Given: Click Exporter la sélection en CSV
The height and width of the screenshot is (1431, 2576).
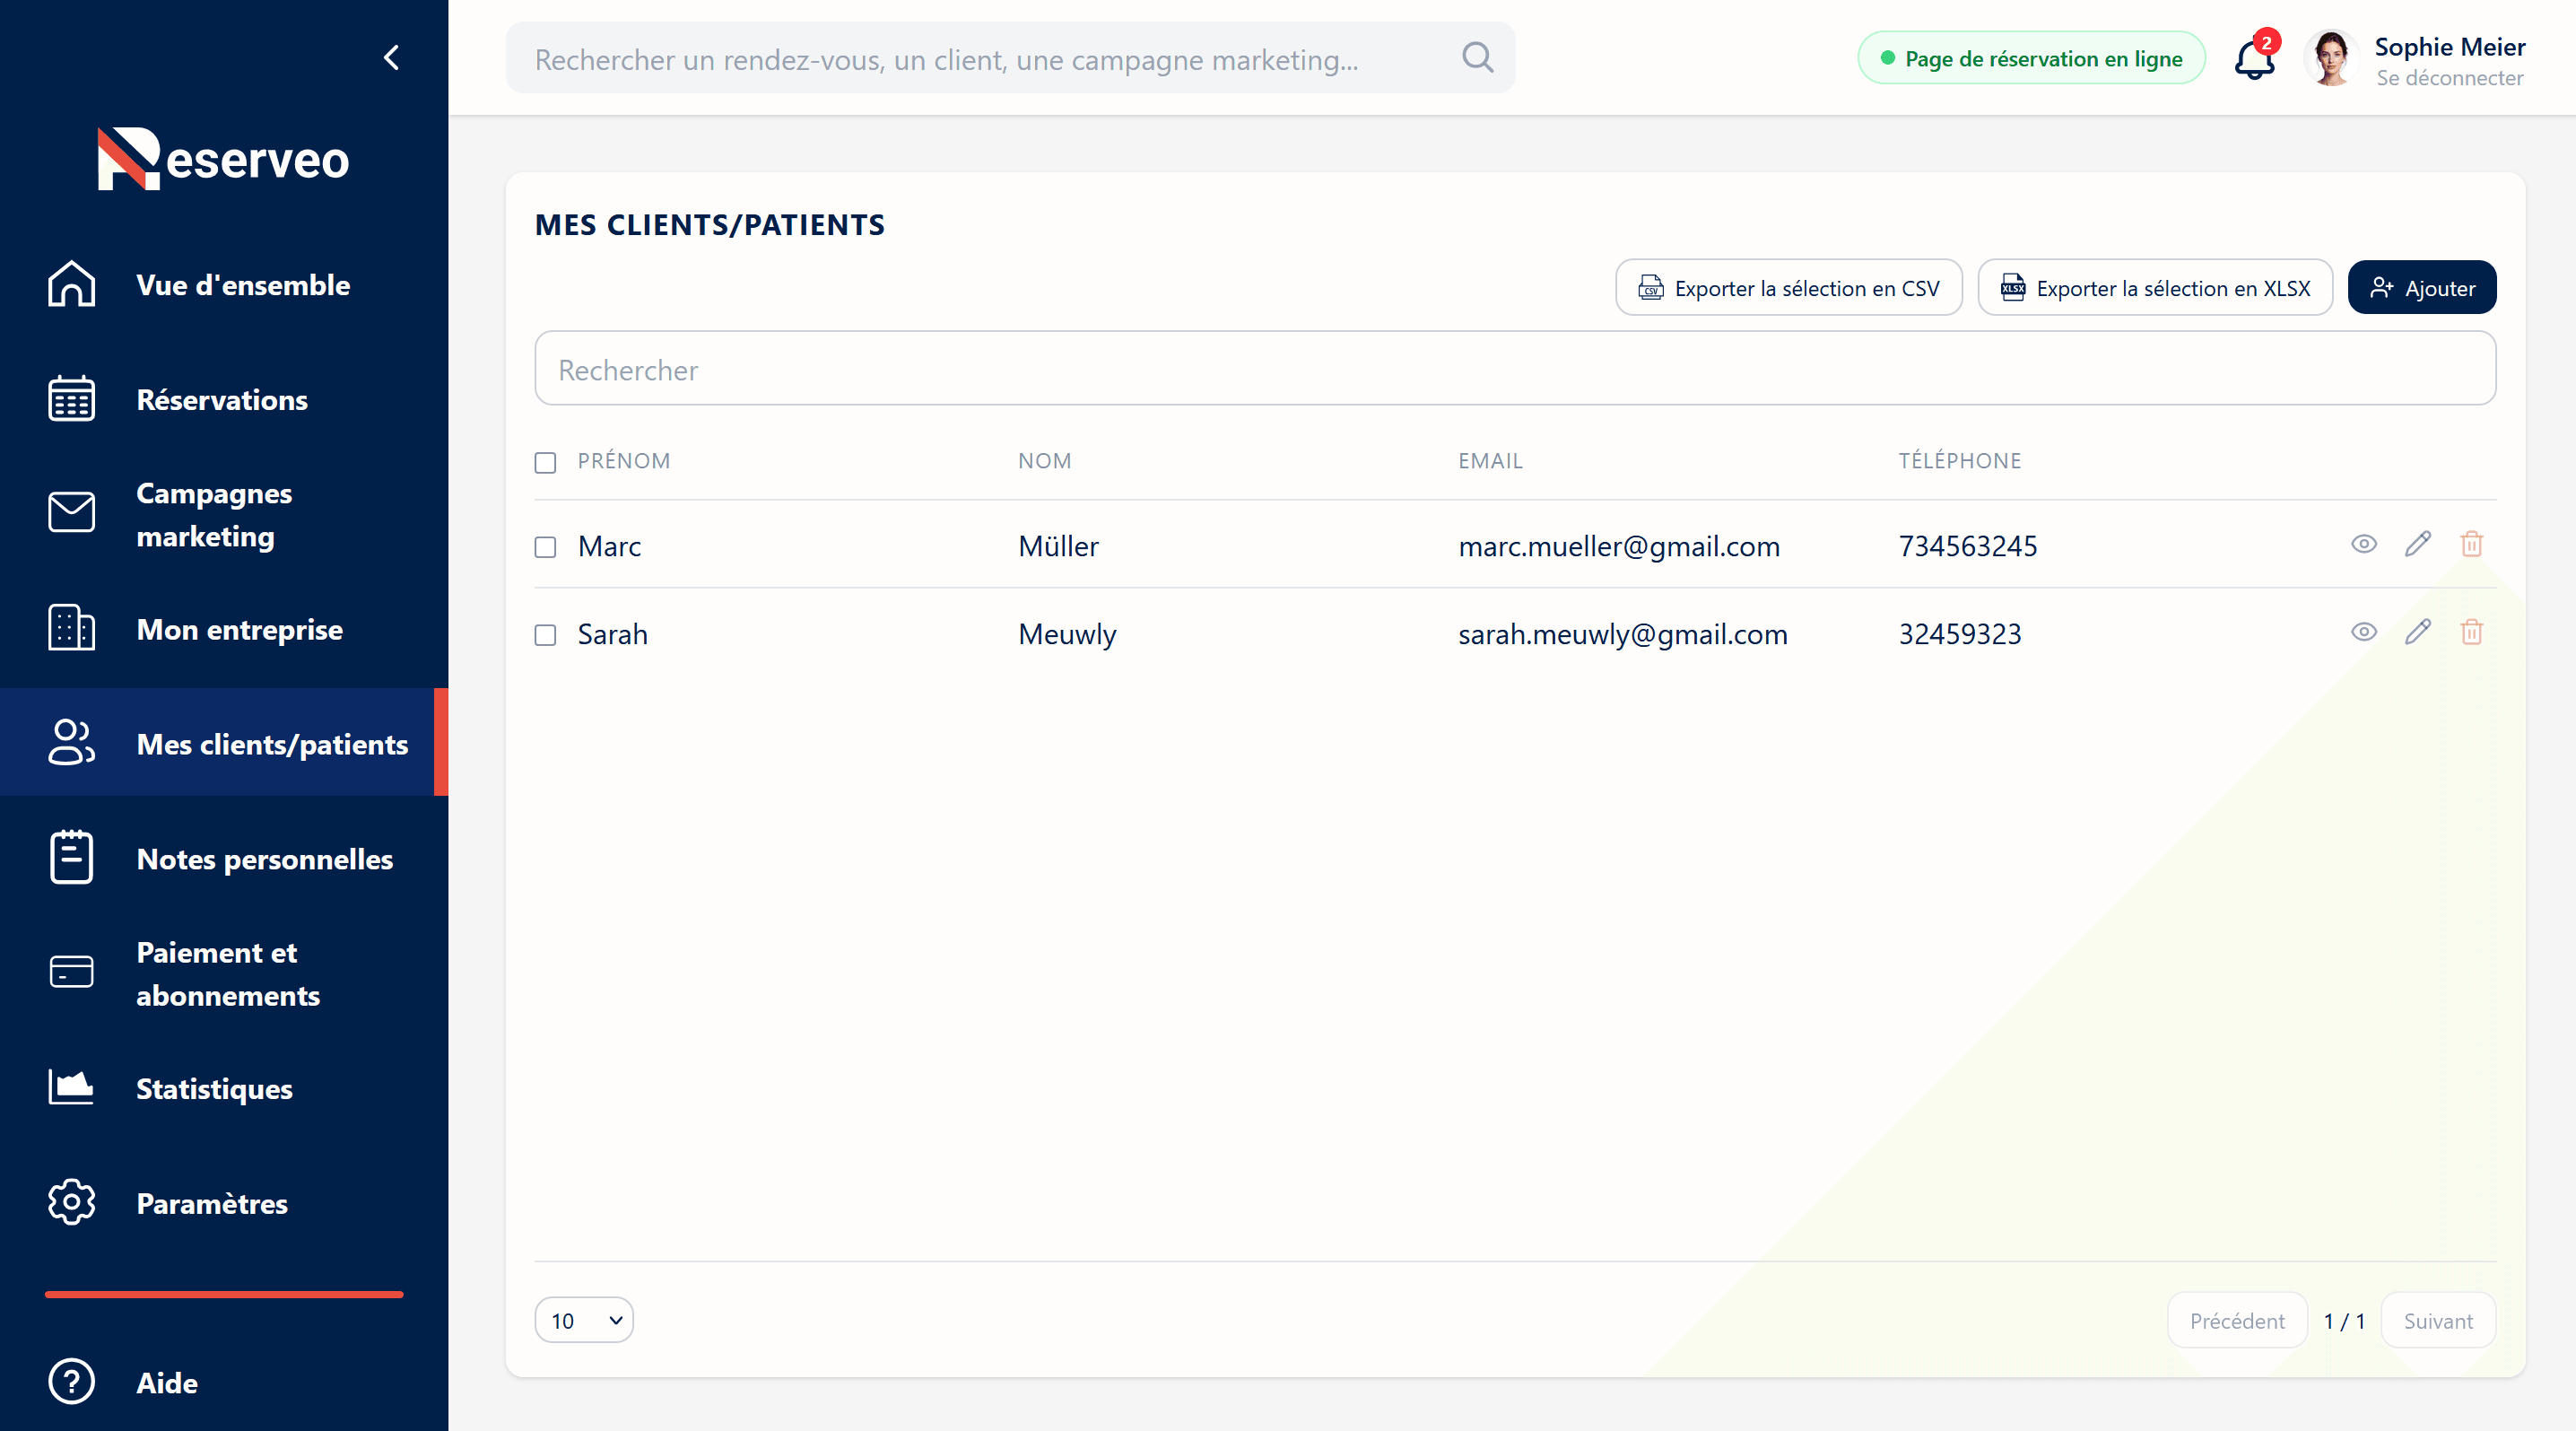Looking at the screenshot, I should [x=1789, y=288].
